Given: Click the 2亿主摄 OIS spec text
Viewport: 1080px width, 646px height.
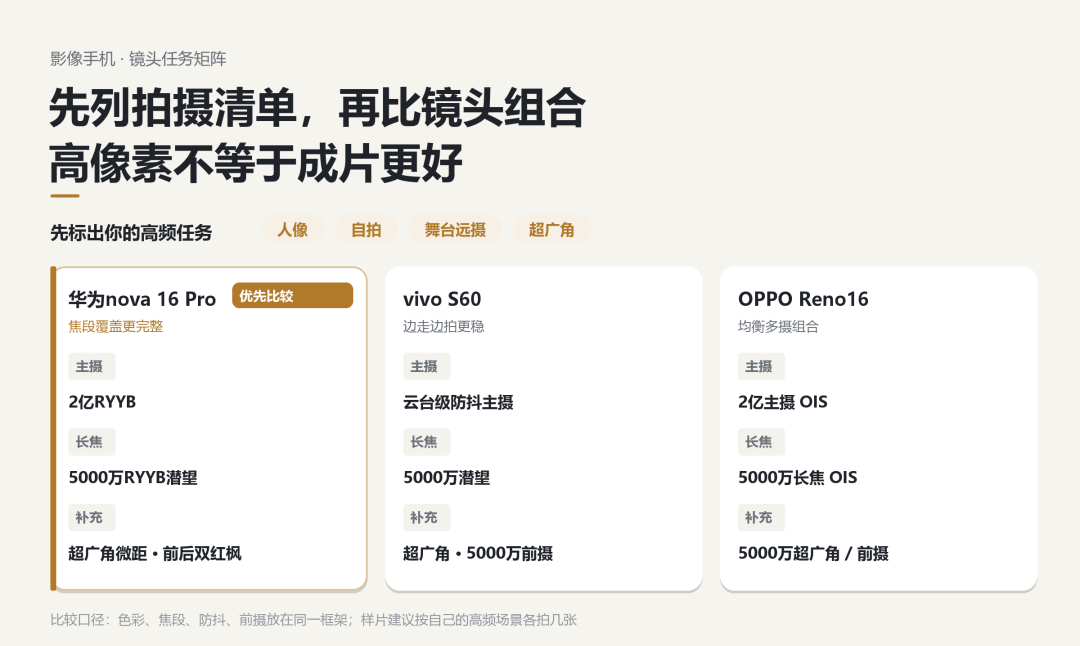Looking at the screenshot, I should [782, 402].
